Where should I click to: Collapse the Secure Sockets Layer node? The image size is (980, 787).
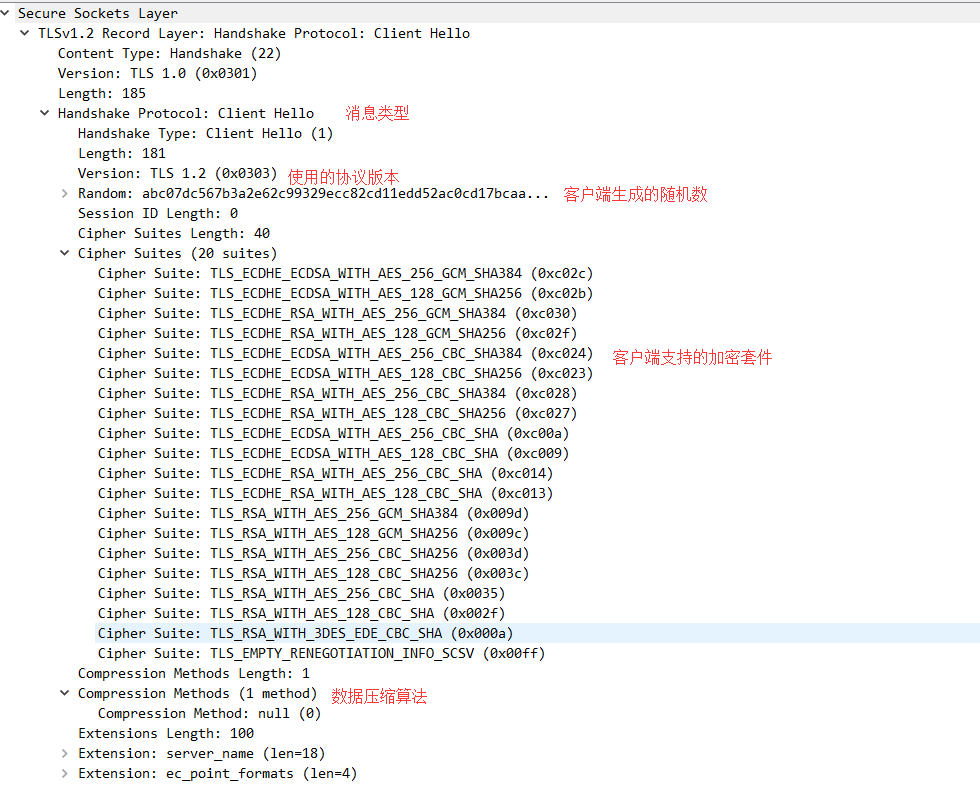pyautogui.click(x=6, y=13)
